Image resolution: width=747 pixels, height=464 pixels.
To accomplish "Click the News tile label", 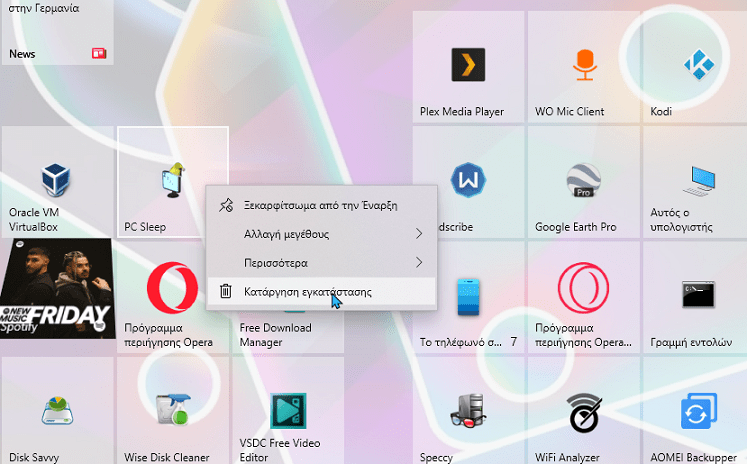I will [22, 54].
